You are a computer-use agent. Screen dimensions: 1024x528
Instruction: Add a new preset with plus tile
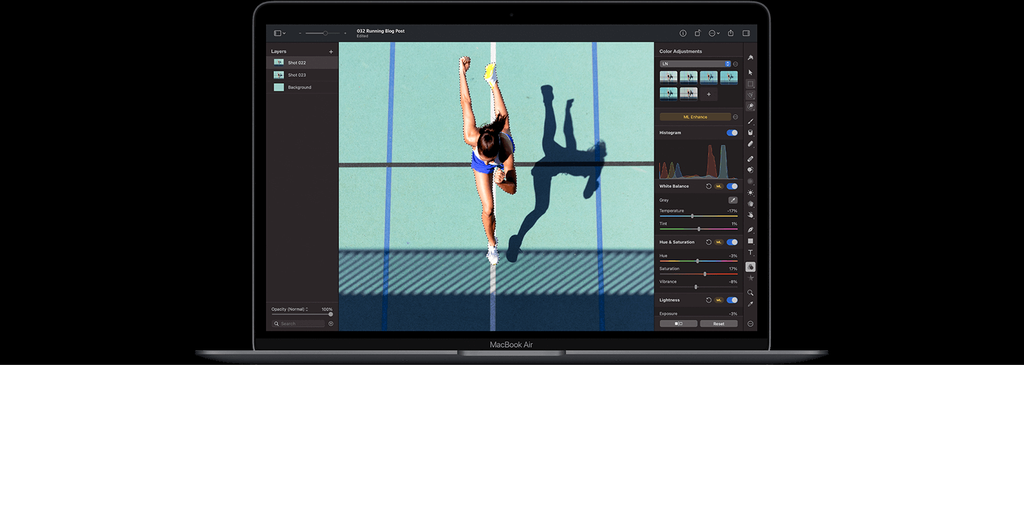(x=709, y=94)
